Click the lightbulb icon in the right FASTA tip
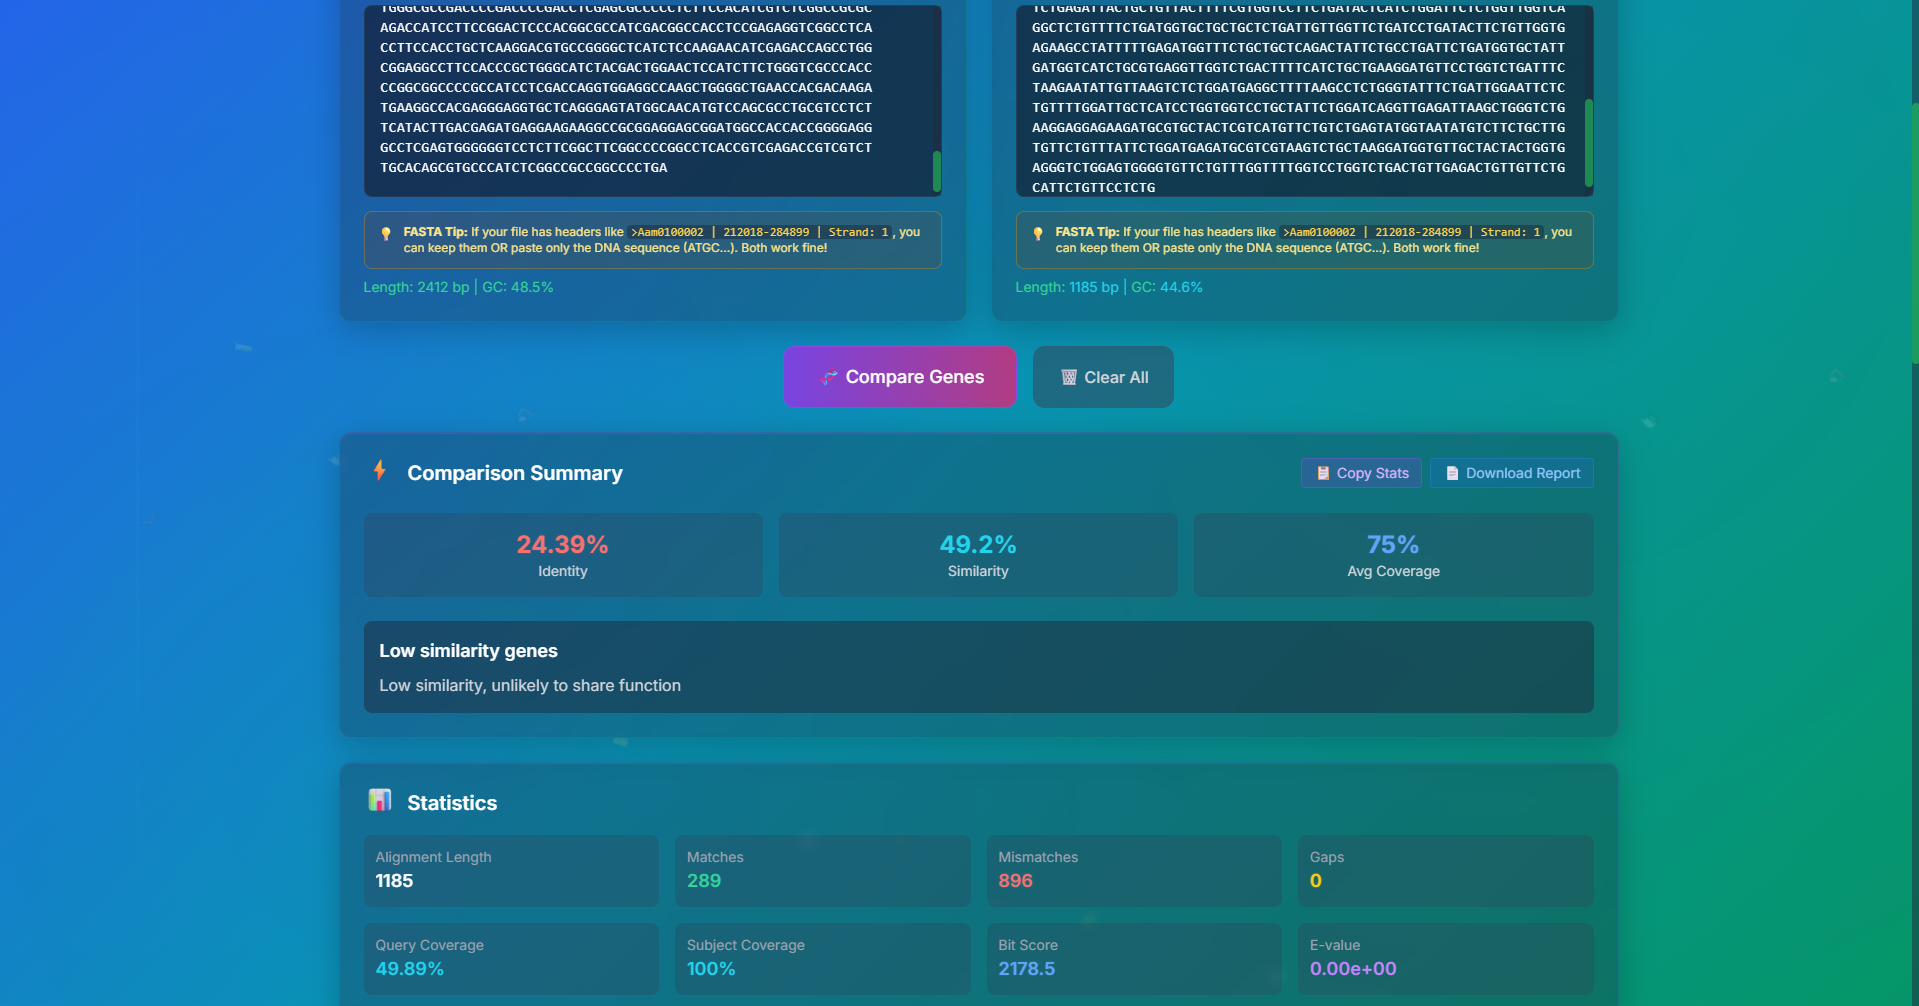1919x1006 pixels. click(x=1037, y=233)
